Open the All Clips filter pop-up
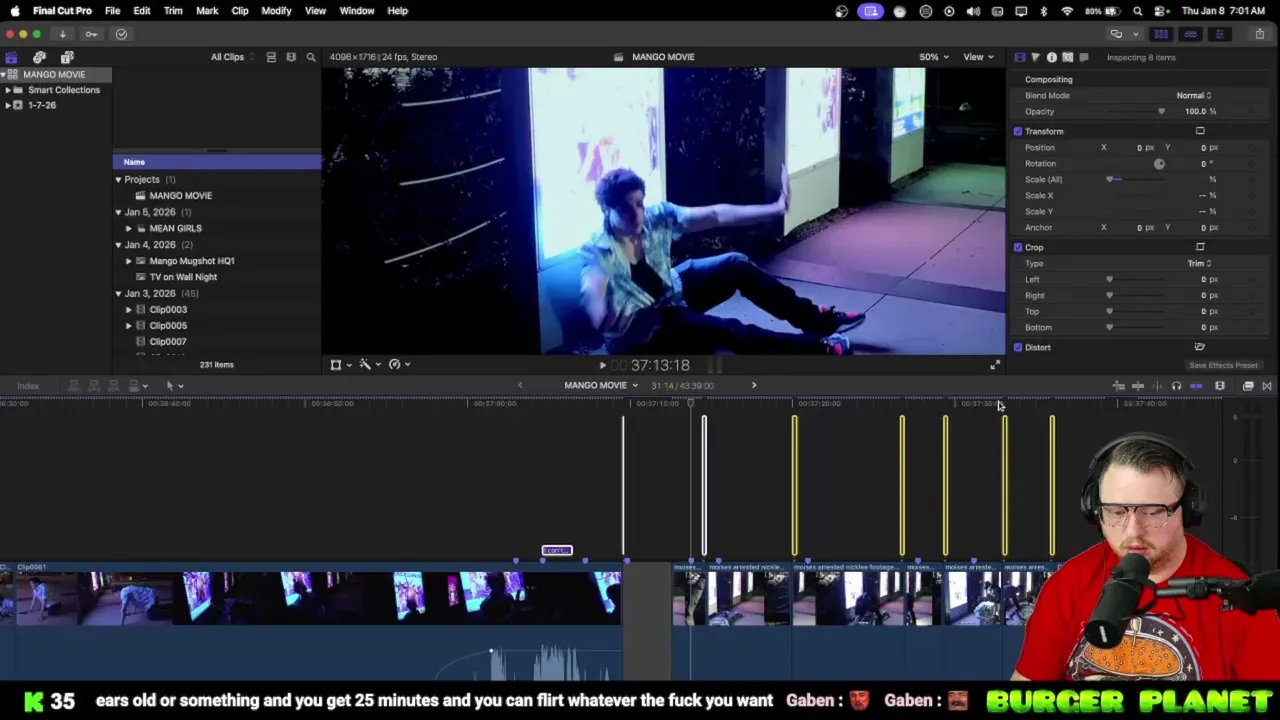Image resolution: width=1280 pixels, height=720 pixels. tap(232, 57)
